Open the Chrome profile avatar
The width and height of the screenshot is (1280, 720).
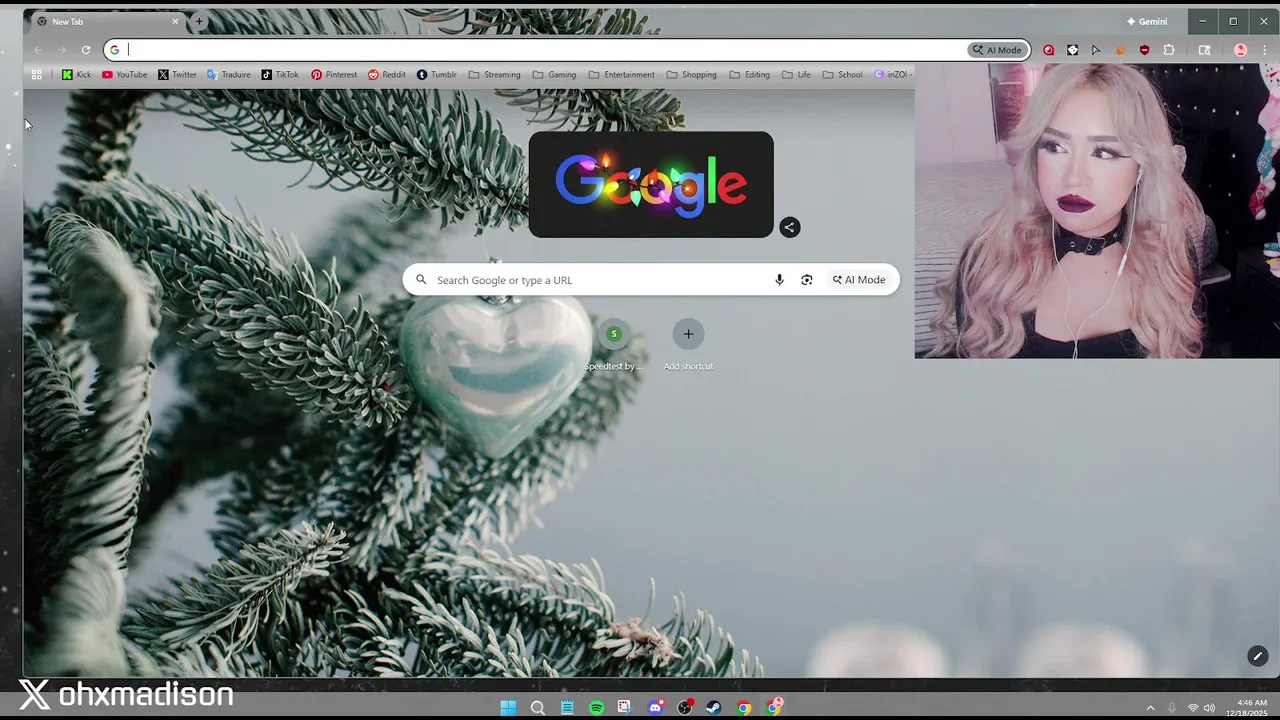[1240, 50]
